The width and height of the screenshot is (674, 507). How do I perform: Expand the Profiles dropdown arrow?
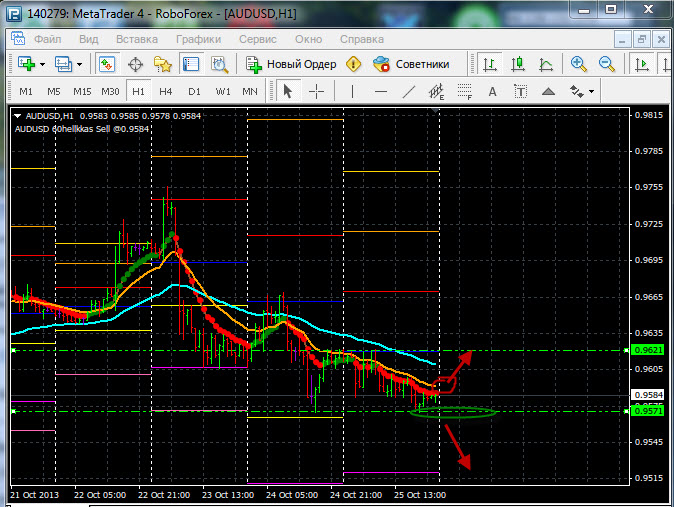click(80, 64)
